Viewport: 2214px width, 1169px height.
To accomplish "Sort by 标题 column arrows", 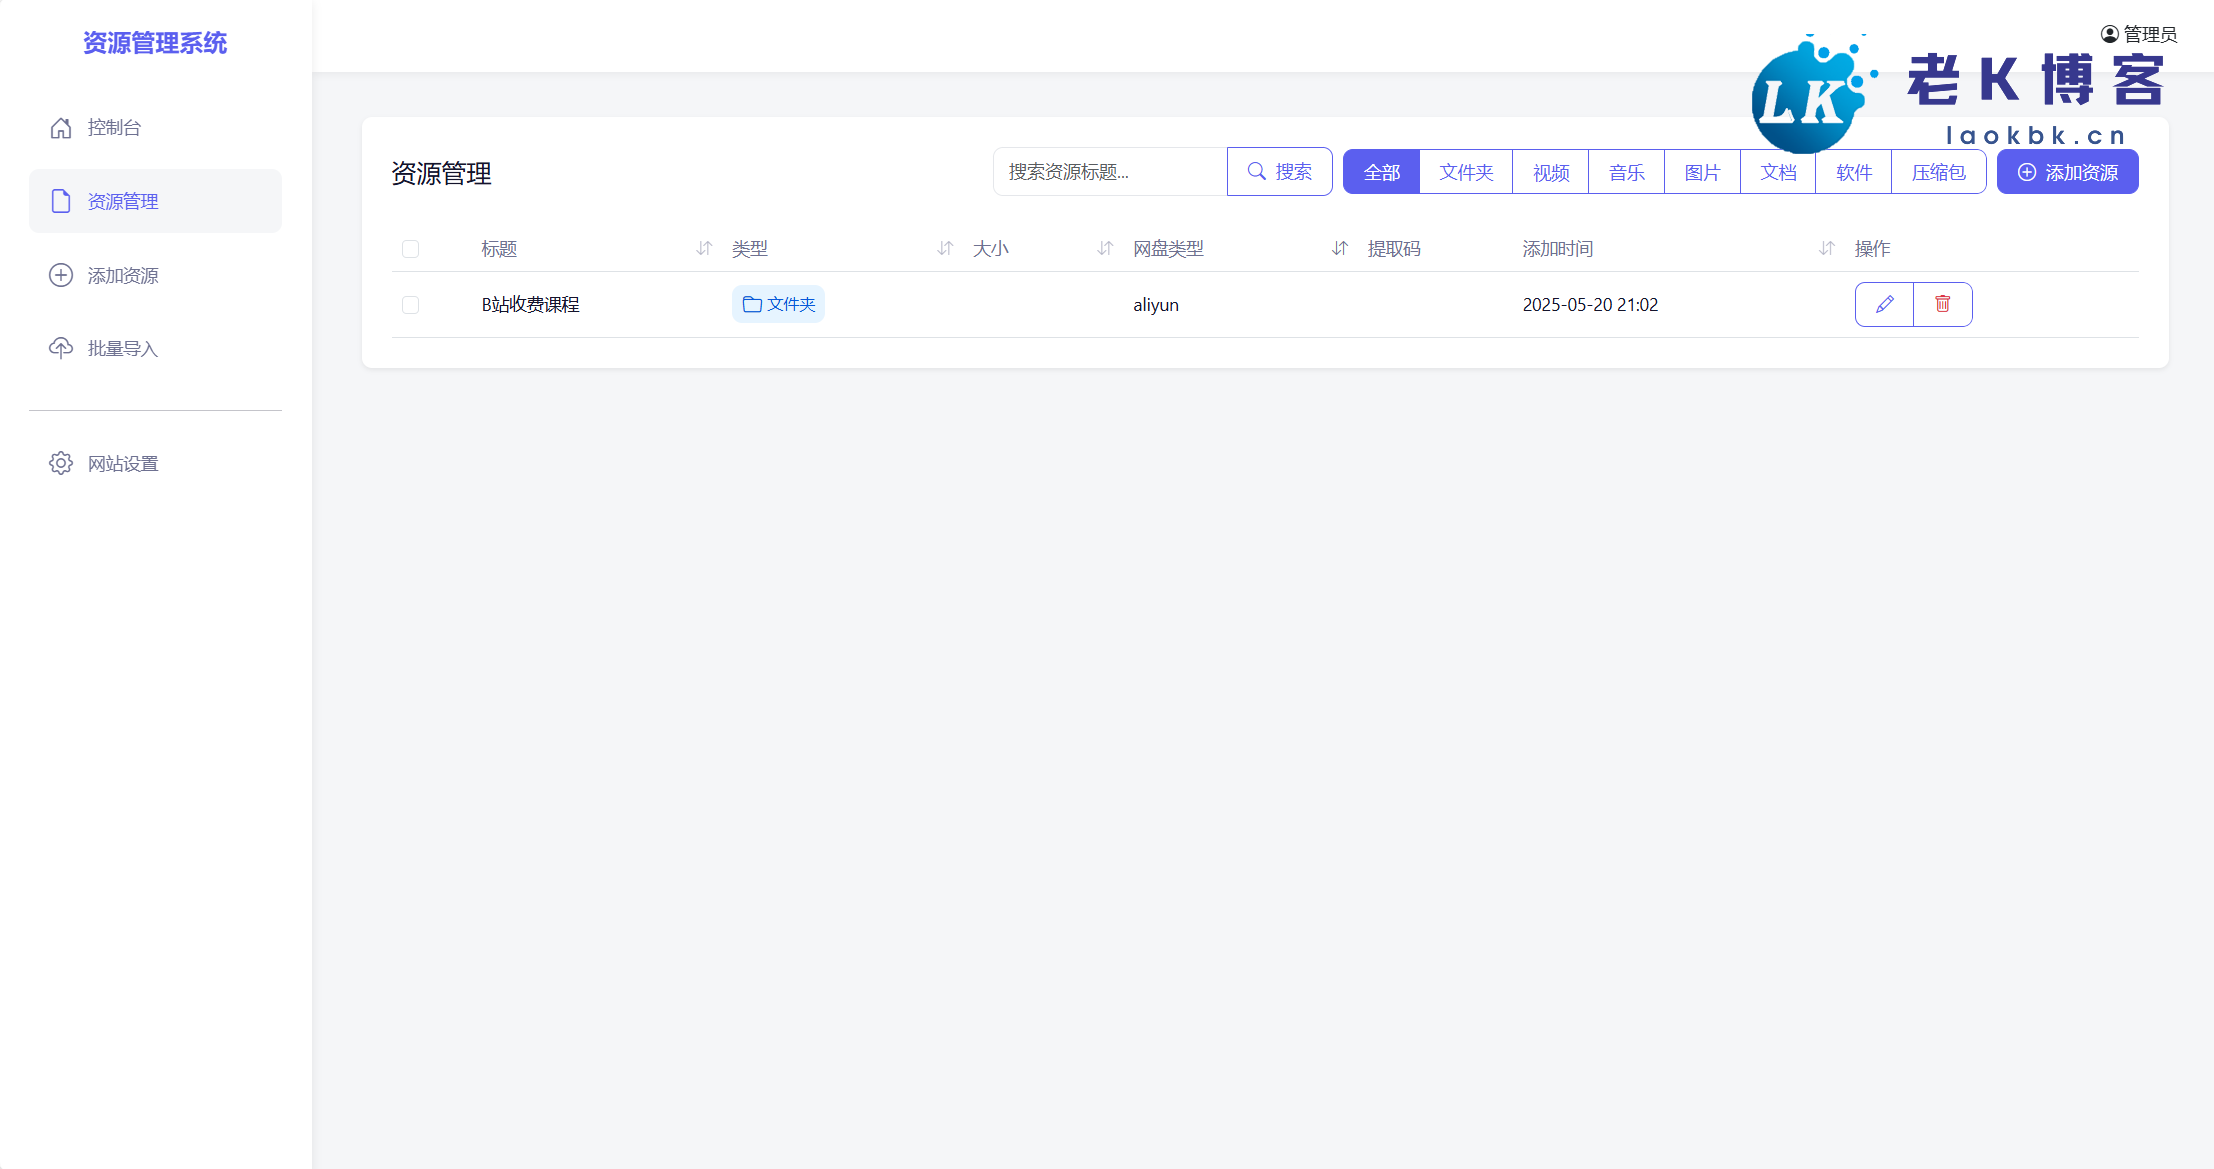I will [704, 248].
